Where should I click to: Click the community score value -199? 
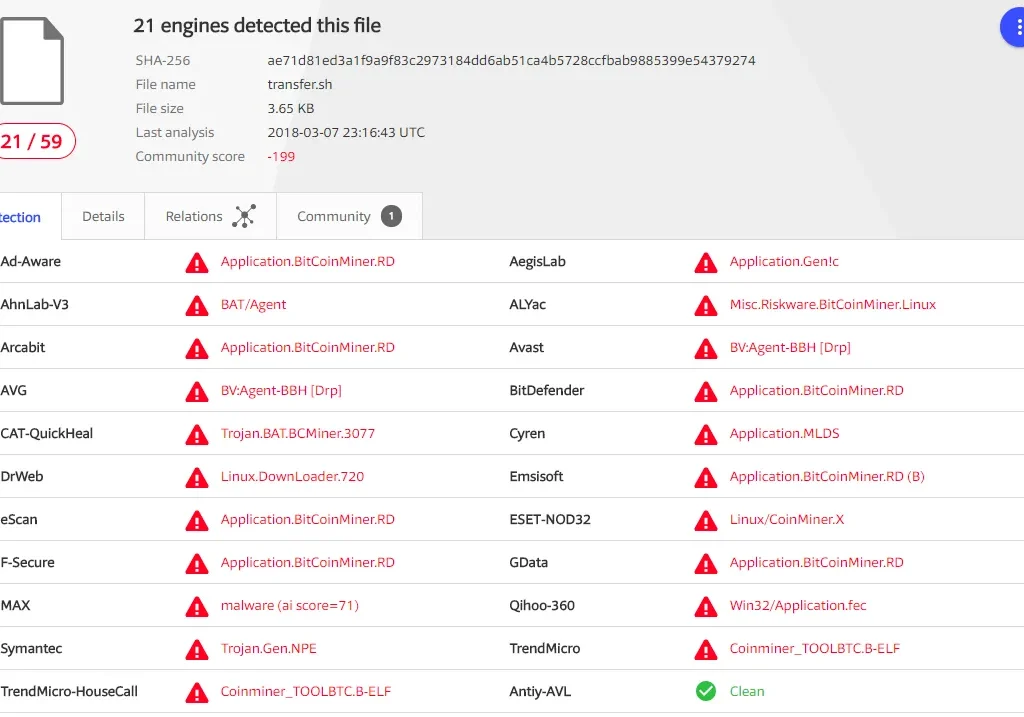click(x=281, y=157)
